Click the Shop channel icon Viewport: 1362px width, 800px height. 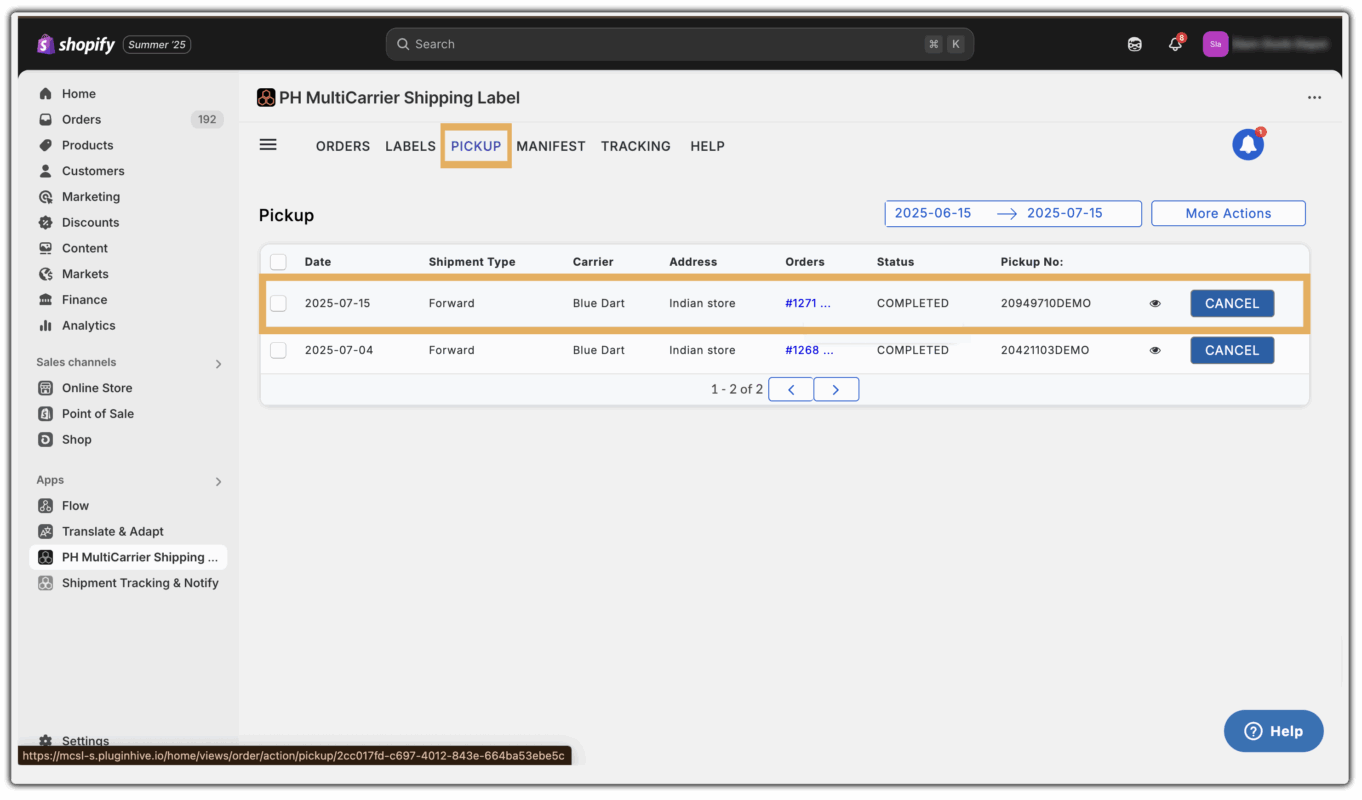click(x=45, y=439)
